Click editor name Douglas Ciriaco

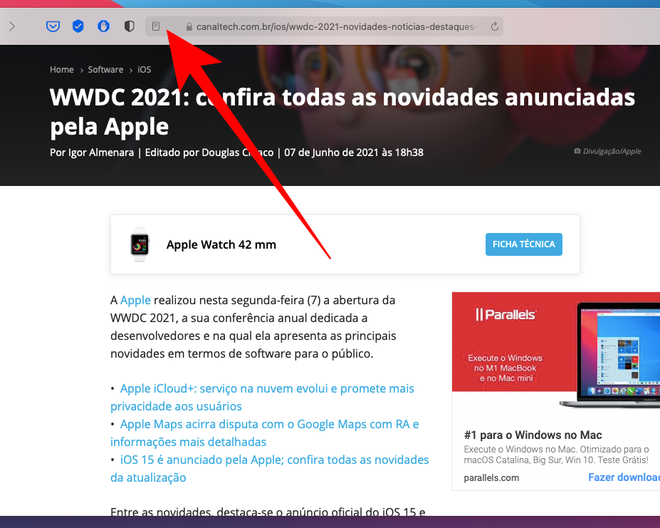click(237, 152)
